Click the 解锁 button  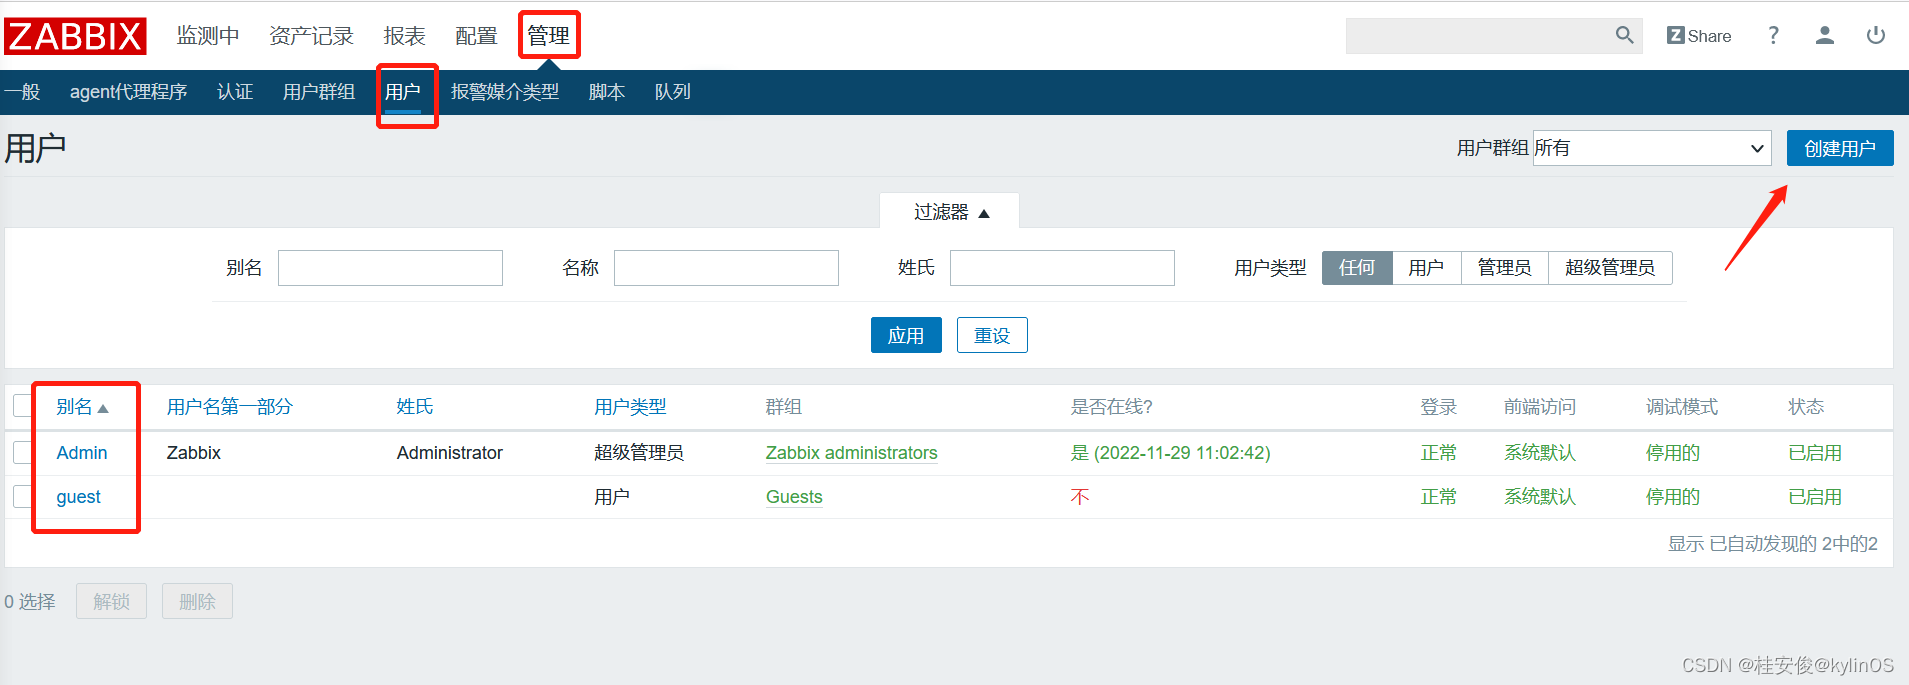[x=111, y=601]
